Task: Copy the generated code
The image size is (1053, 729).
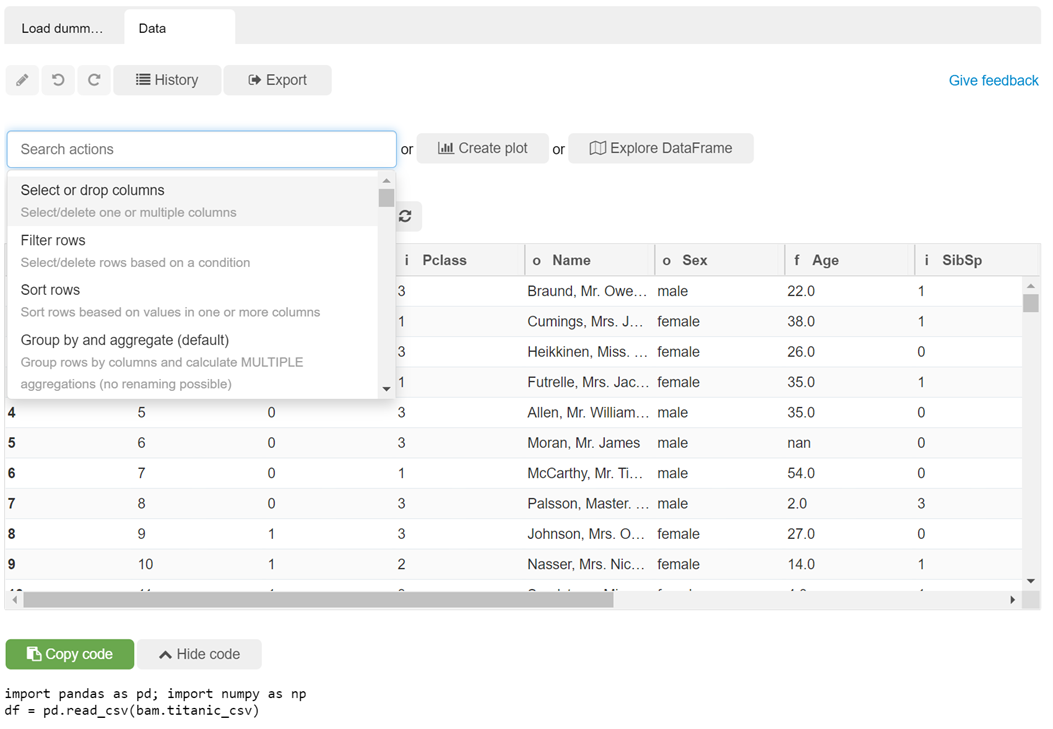Action: pos(70,654)
